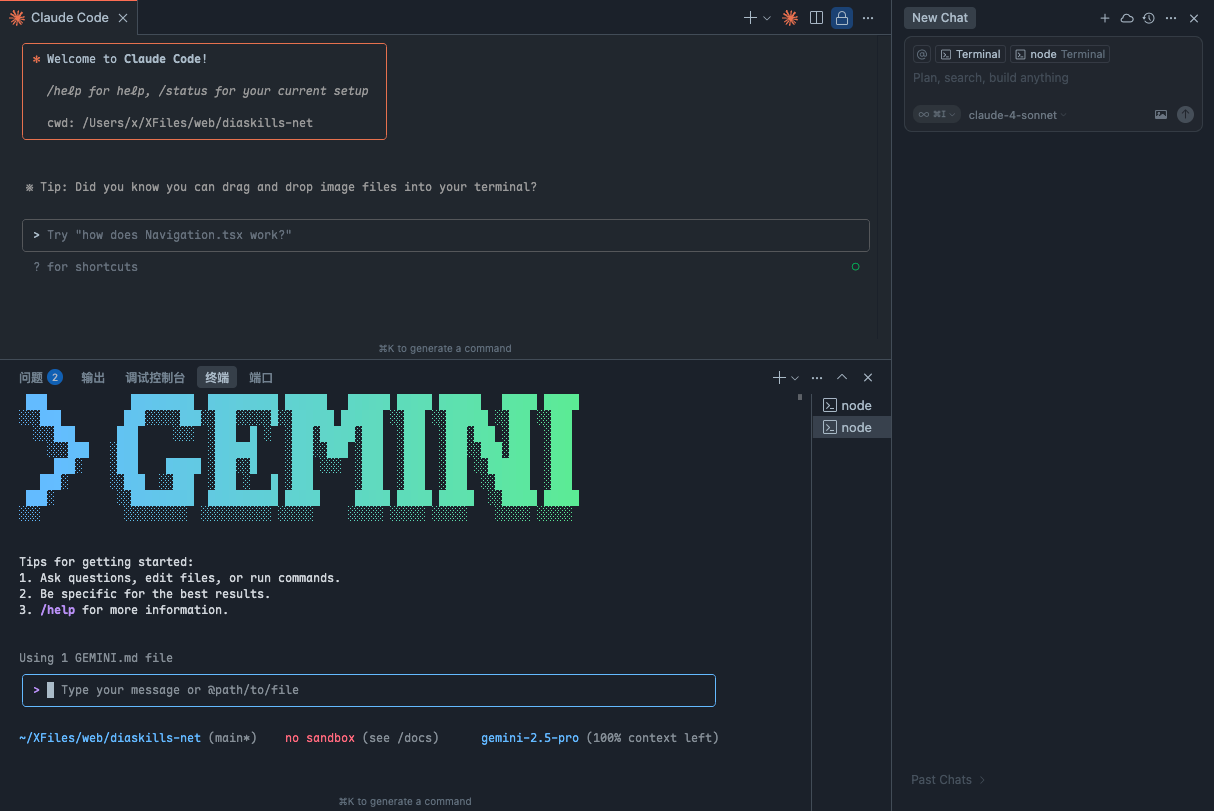The width and height of the screenshot is (1214, 811).
Task: Switch to the 输出 tab
Action: click(93, 378)
